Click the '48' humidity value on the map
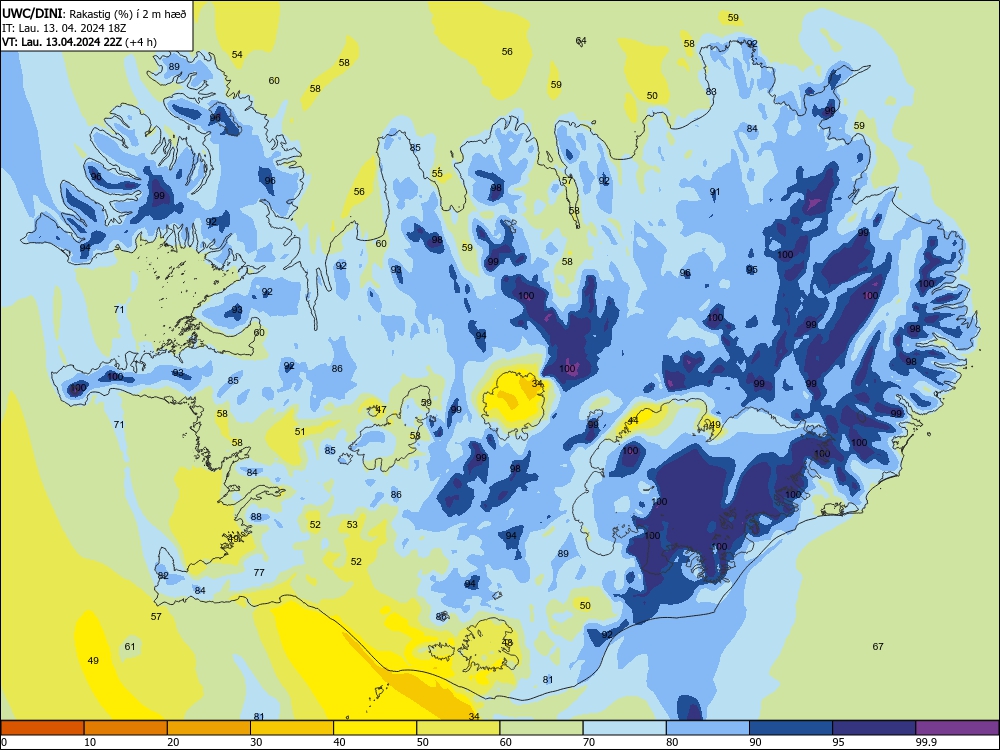The image size is (1000, 750). [x=508, y=642]
